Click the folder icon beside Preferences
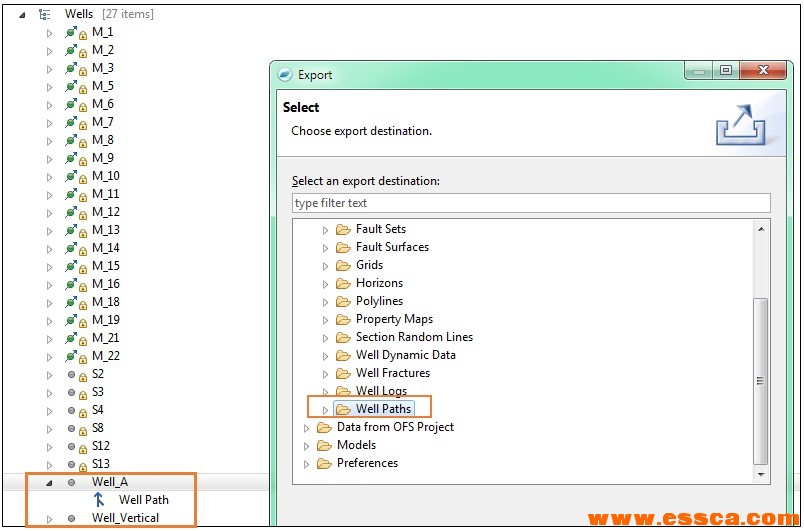This screenshot has height=531, width=804. 324,463
